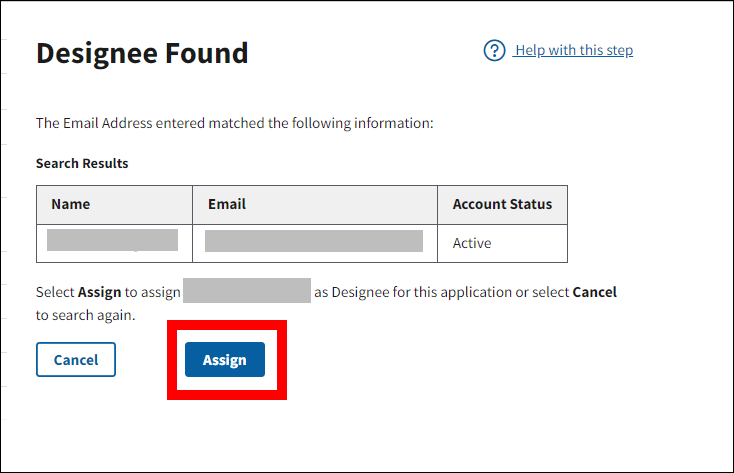Click the redacted name cell in results
The image size is (734, 473).
click(113, 241)
